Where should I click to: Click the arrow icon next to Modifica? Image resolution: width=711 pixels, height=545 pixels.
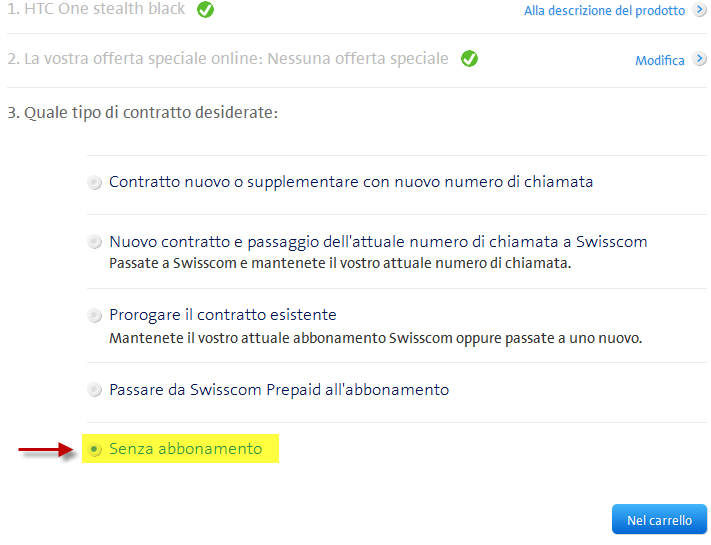(x=699, y=60)
